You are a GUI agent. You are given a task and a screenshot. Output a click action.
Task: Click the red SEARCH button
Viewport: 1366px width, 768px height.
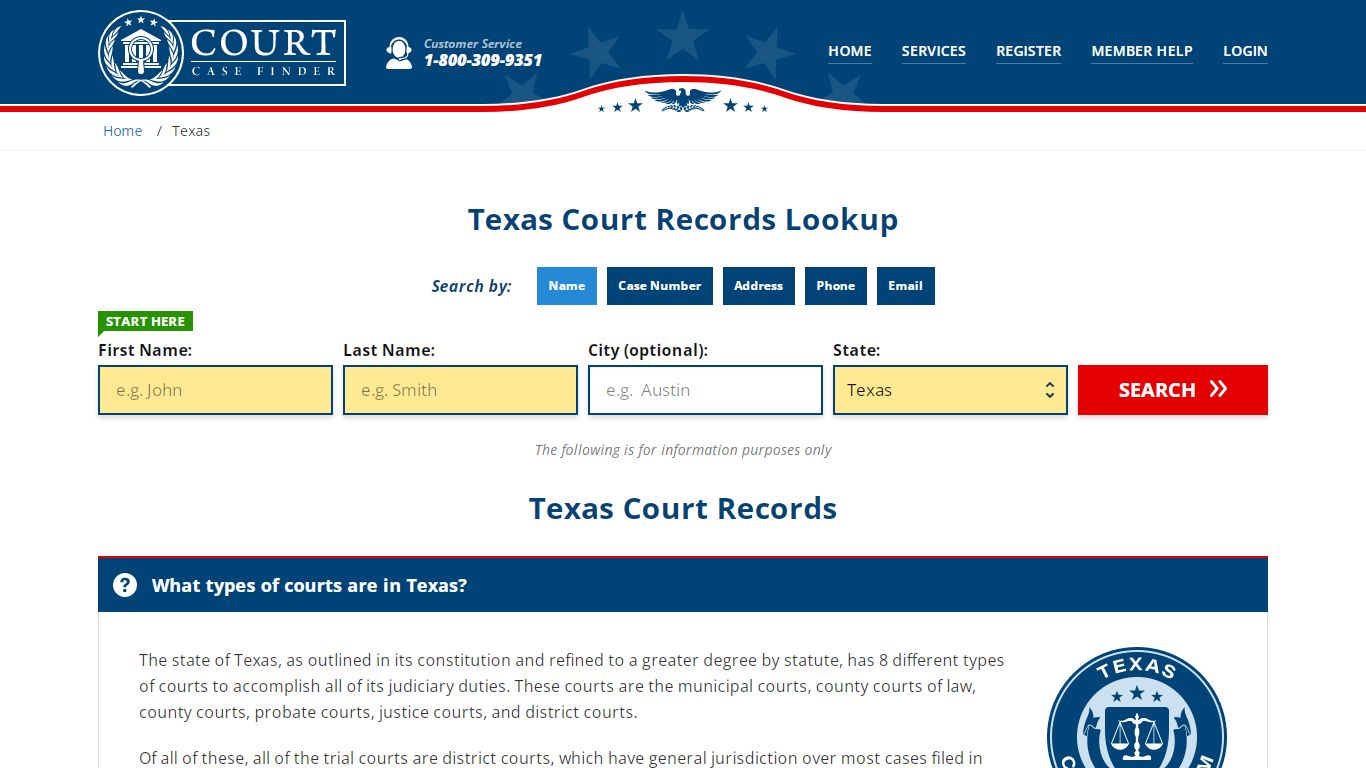coord(1173,390)
